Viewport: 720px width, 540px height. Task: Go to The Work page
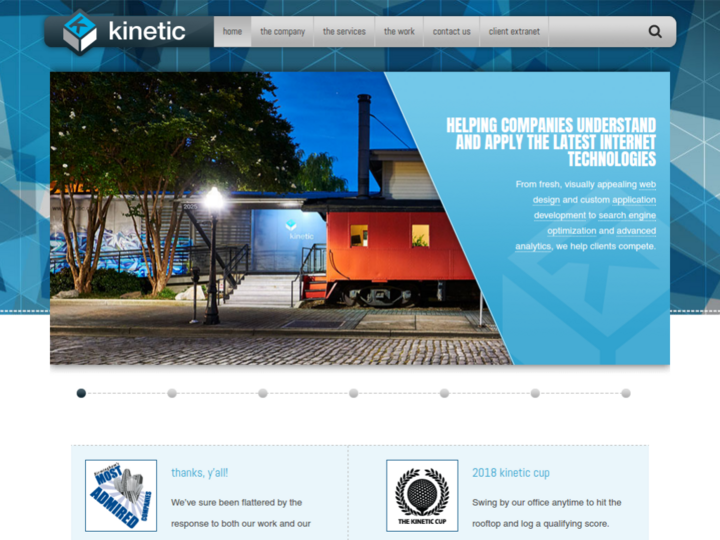pos(399,31)
